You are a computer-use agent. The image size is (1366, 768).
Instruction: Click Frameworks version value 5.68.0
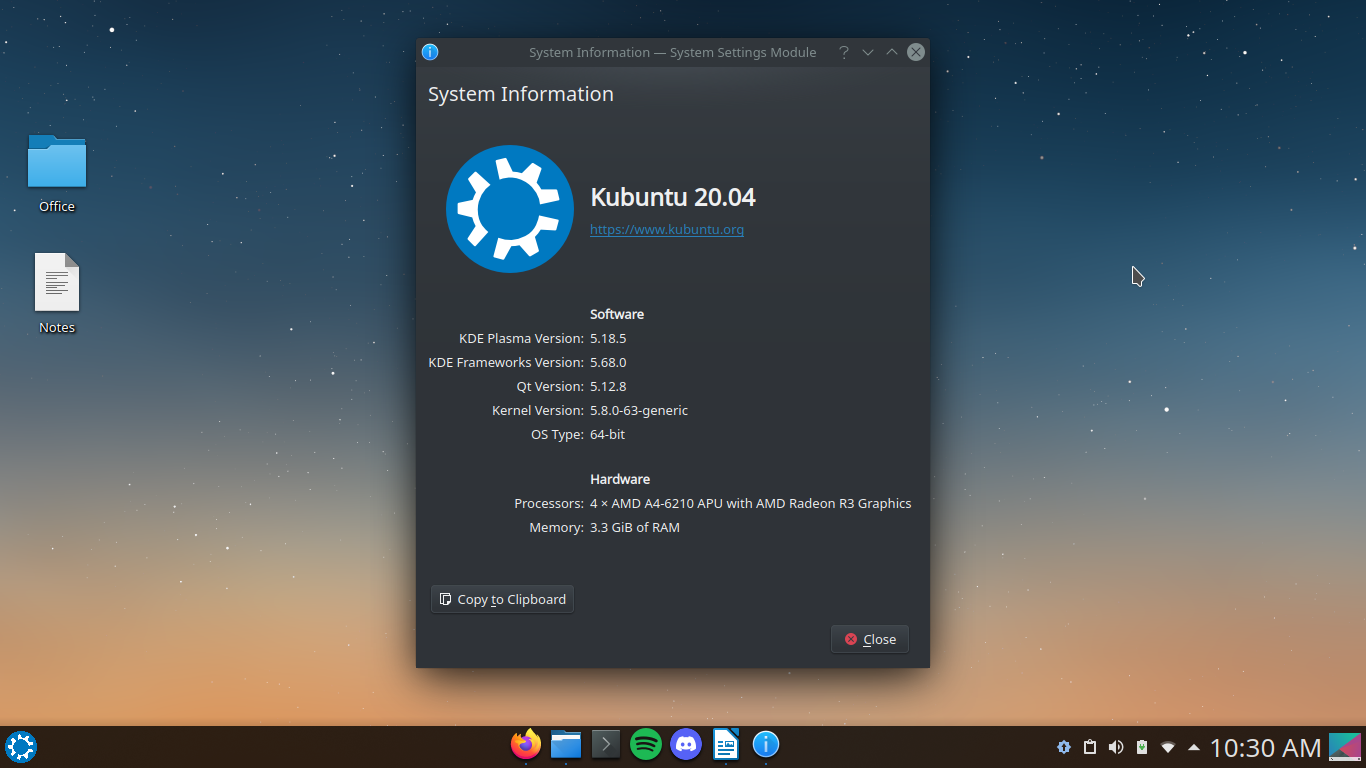608,362
